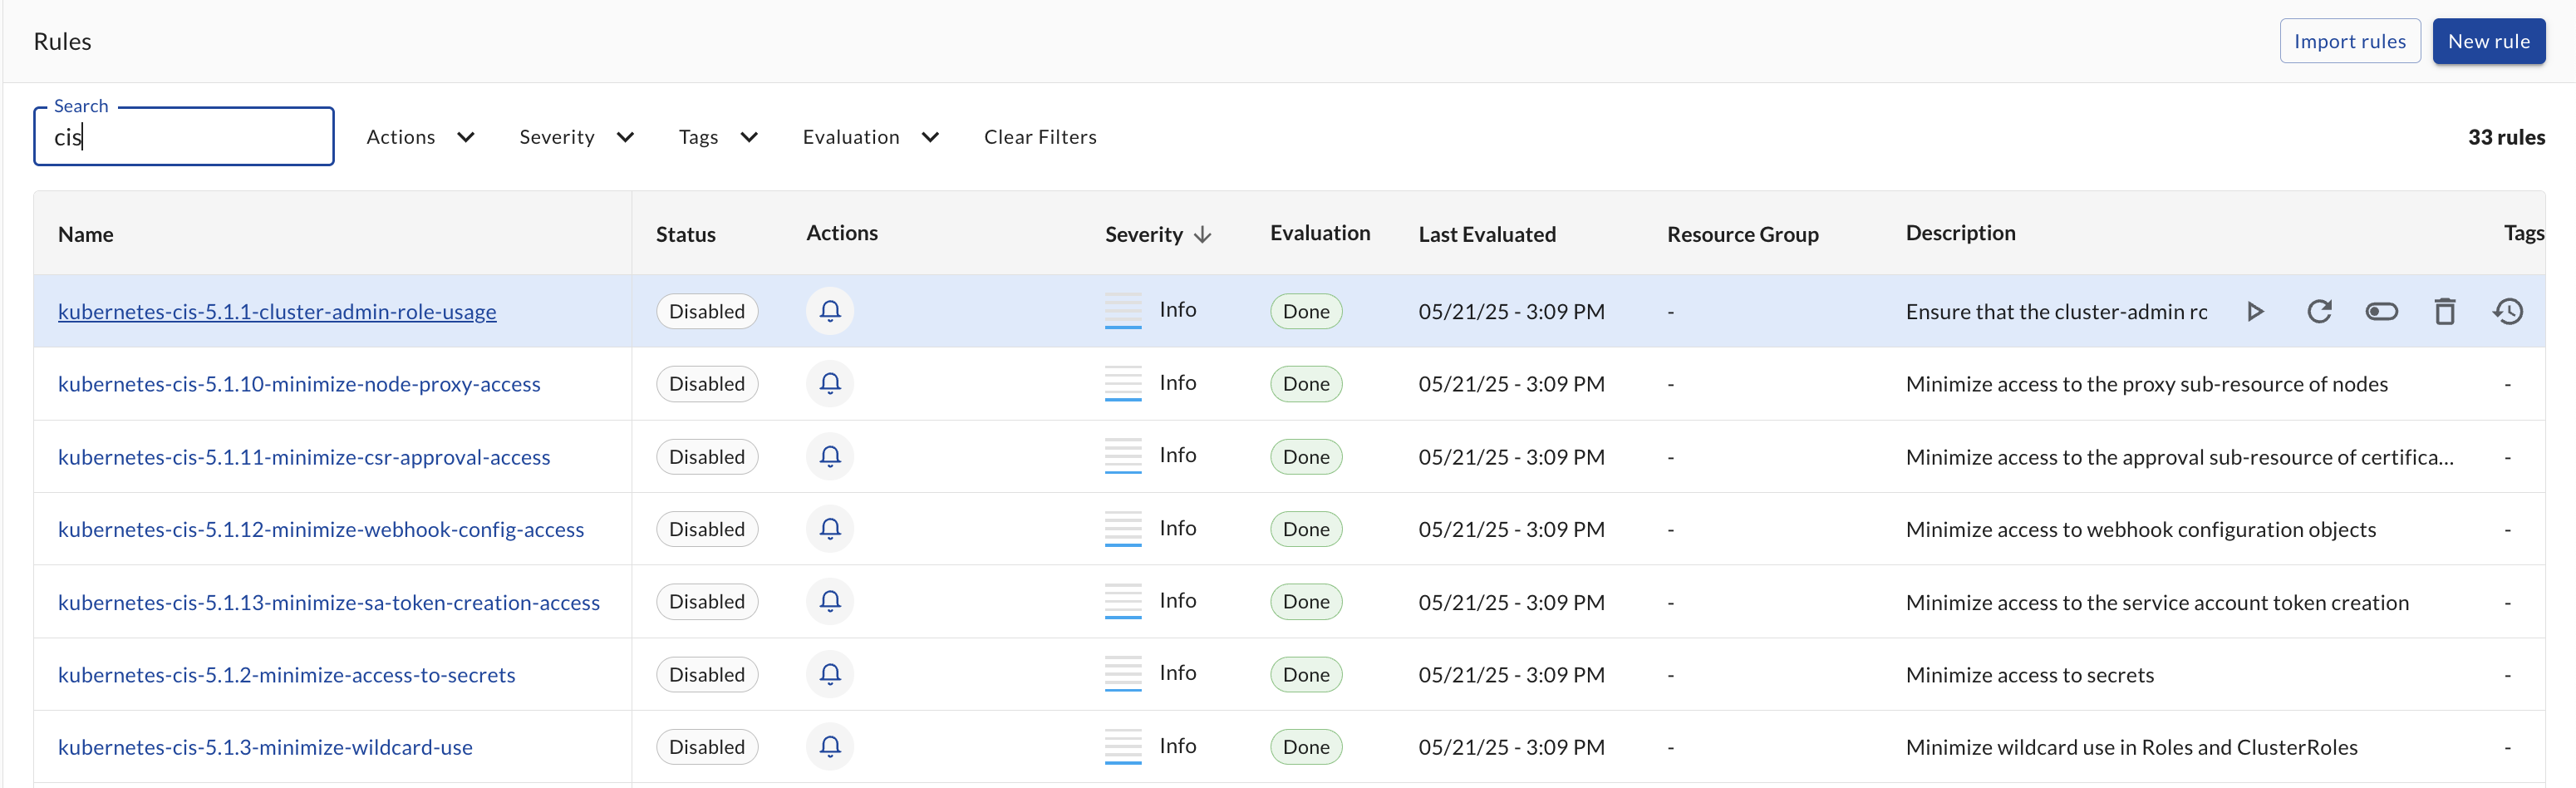The image size is (2576, 788).
Task: Click severity bars icon in minimize-wildcard-use row
Action: point(1123,746)
